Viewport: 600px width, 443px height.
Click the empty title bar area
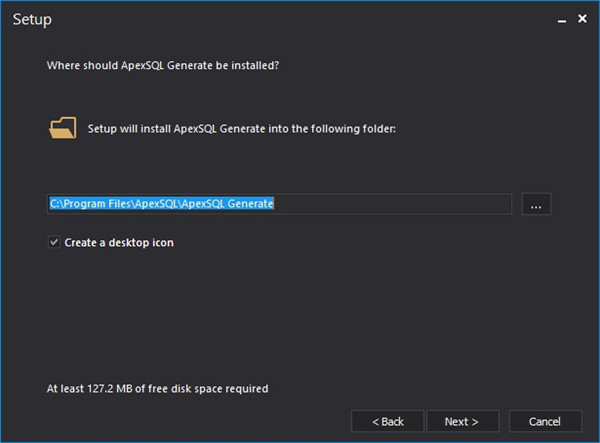click(x=300, y=19)
